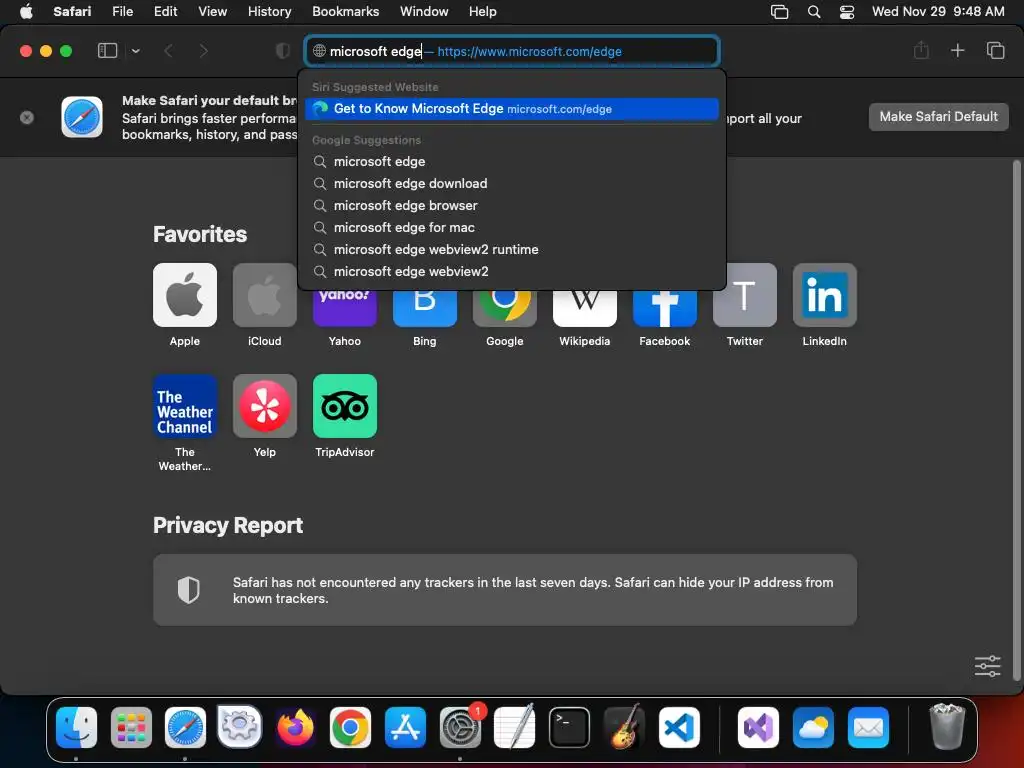Open the Safari sidebar toggle icon

107,50
